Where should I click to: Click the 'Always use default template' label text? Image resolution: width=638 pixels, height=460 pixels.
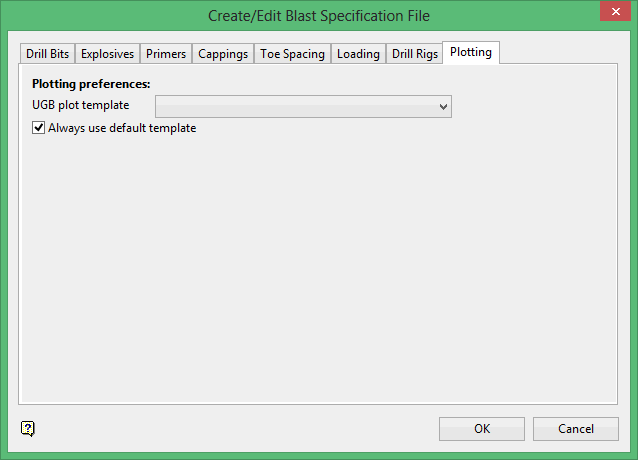click(122, 128)
